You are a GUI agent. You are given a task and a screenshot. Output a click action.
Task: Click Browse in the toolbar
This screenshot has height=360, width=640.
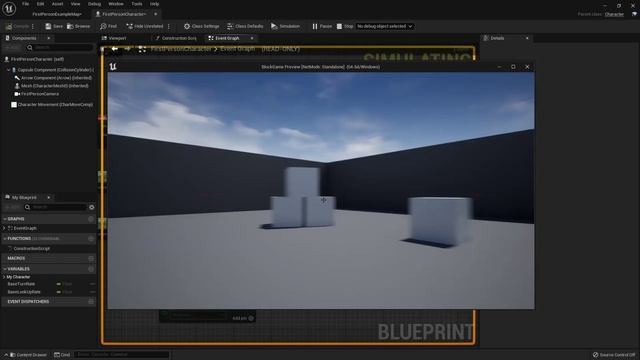(78, 26)
